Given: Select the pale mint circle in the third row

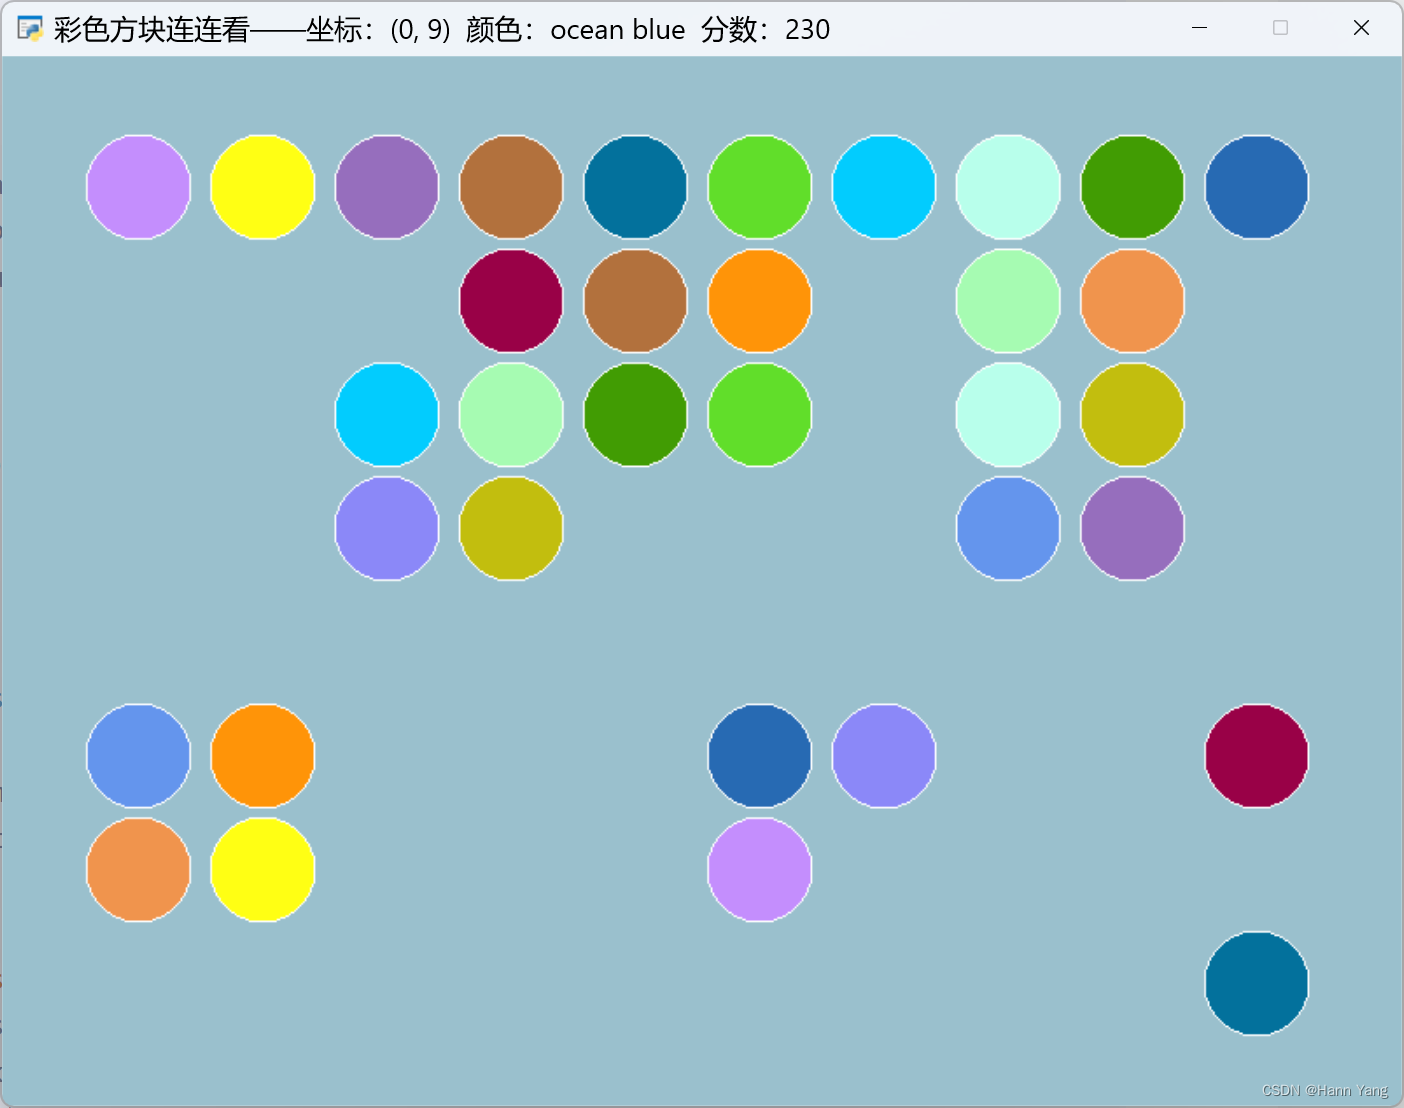Looking at the screenshot, I should click(1008, 415).
